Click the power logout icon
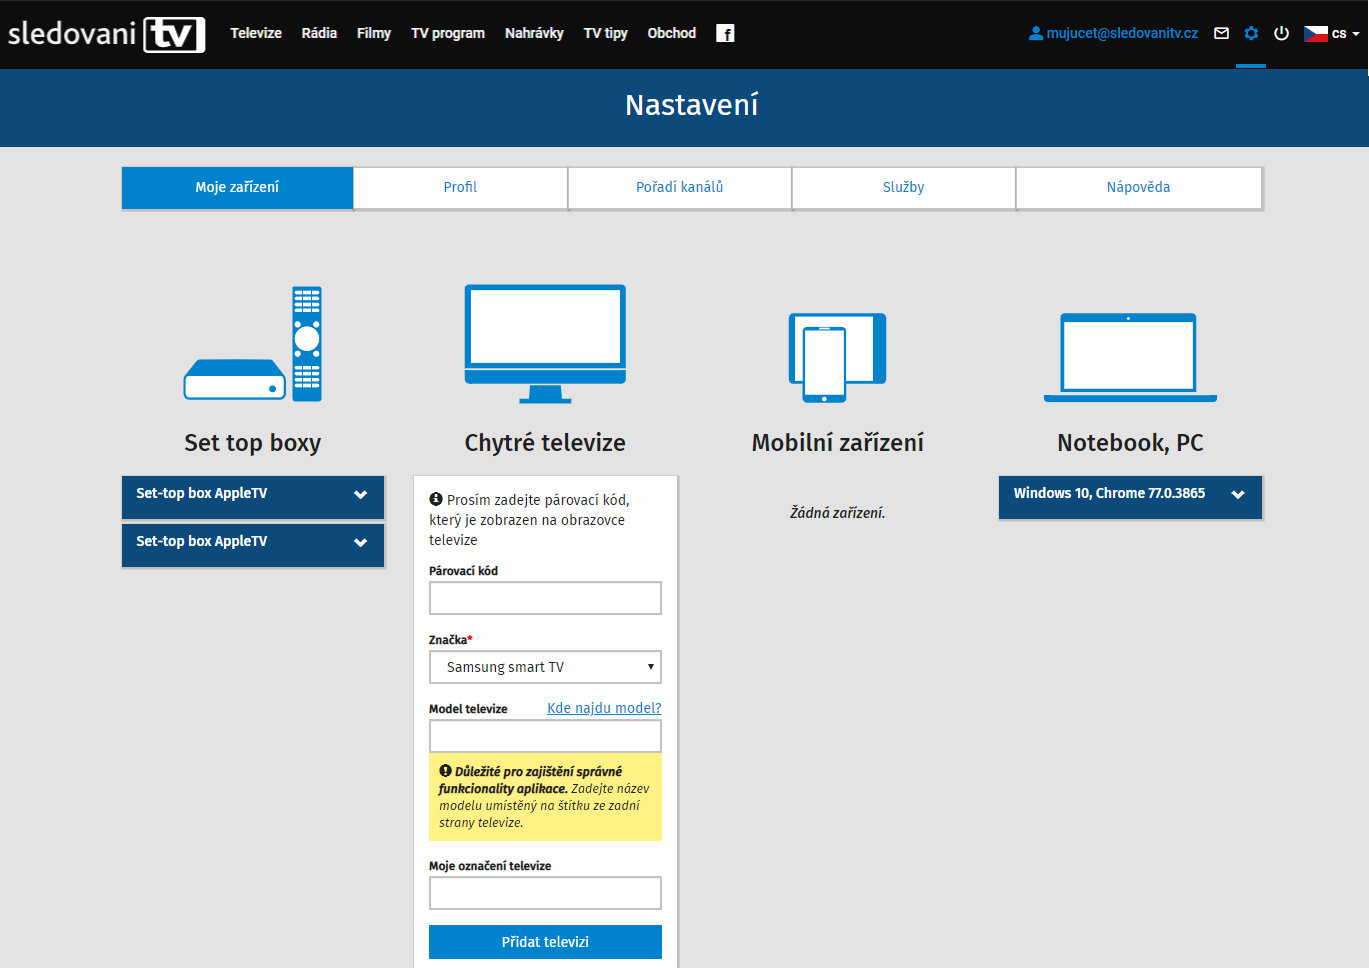The width and height of the screenshot is (1369, 968). [x=1281, y=34]
